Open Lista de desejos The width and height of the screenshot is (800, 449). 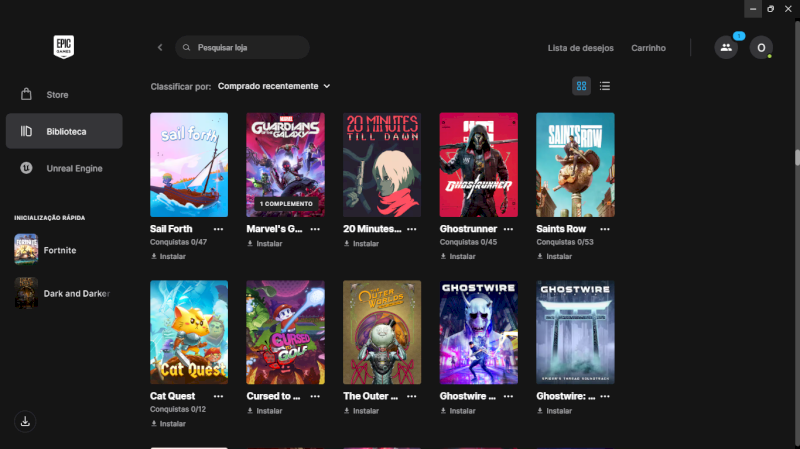pos(581,48)
